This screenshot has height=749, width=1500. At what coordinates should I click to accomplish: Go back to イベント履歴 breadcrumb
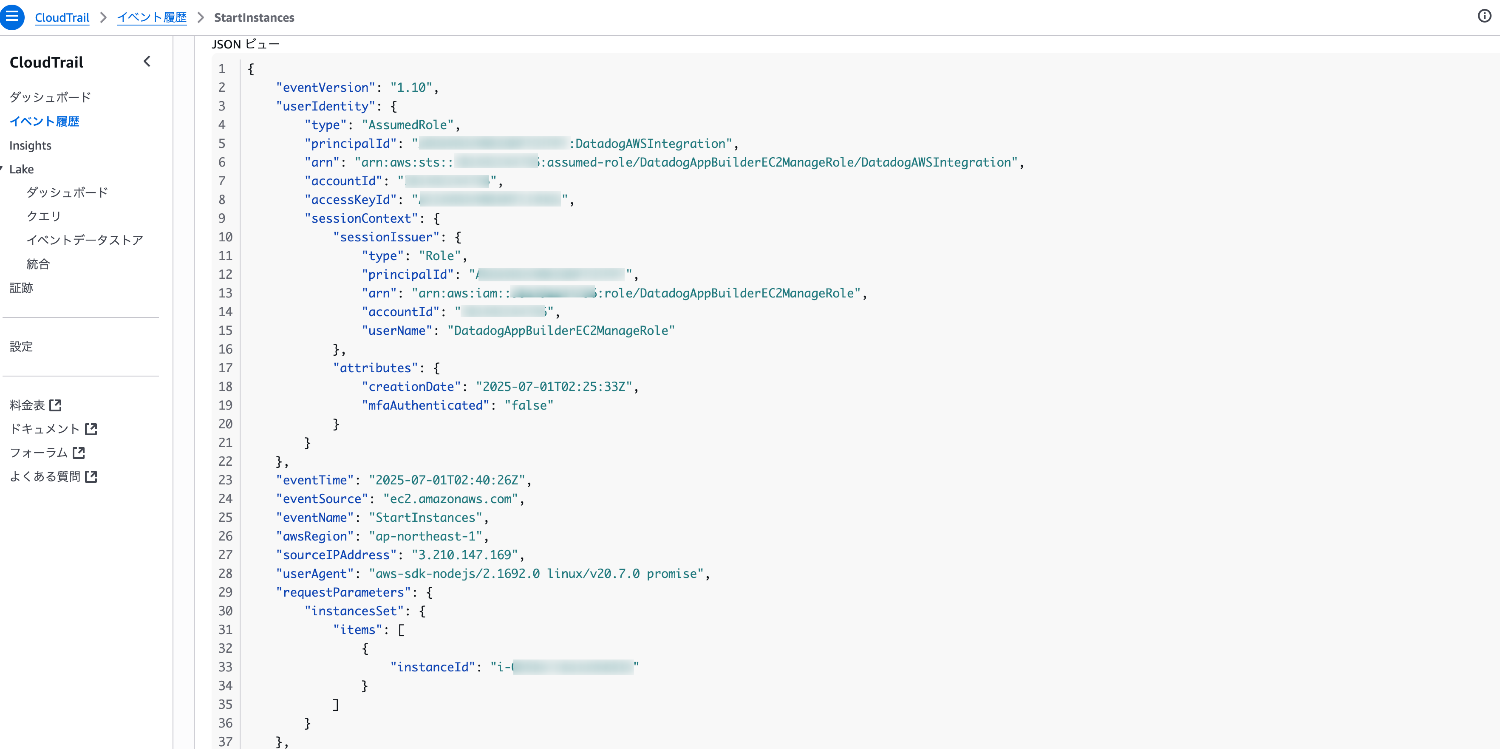tap(152, 18)
